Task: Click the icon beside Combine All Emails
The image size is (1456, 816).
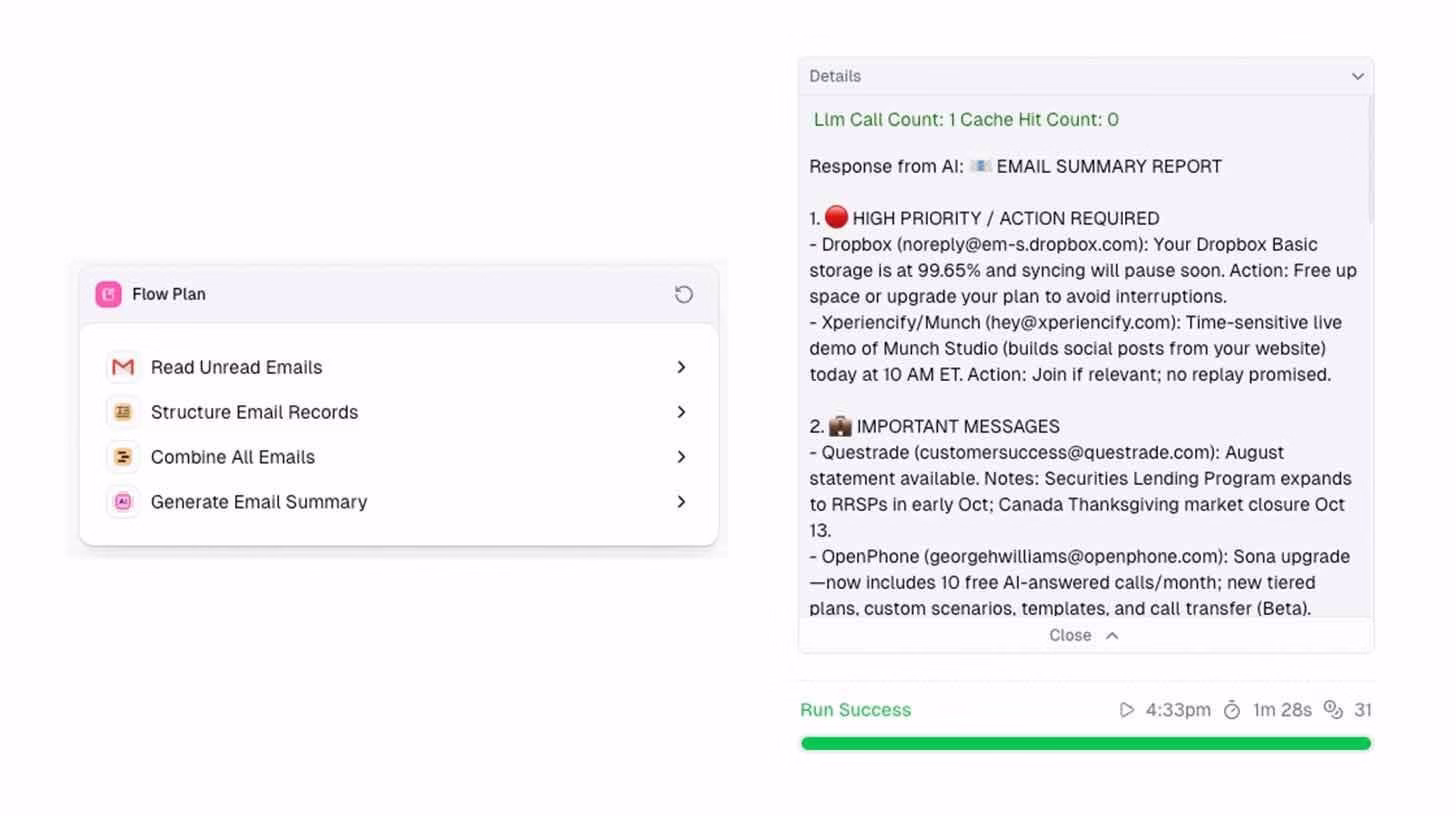Action: click(123, 457)
